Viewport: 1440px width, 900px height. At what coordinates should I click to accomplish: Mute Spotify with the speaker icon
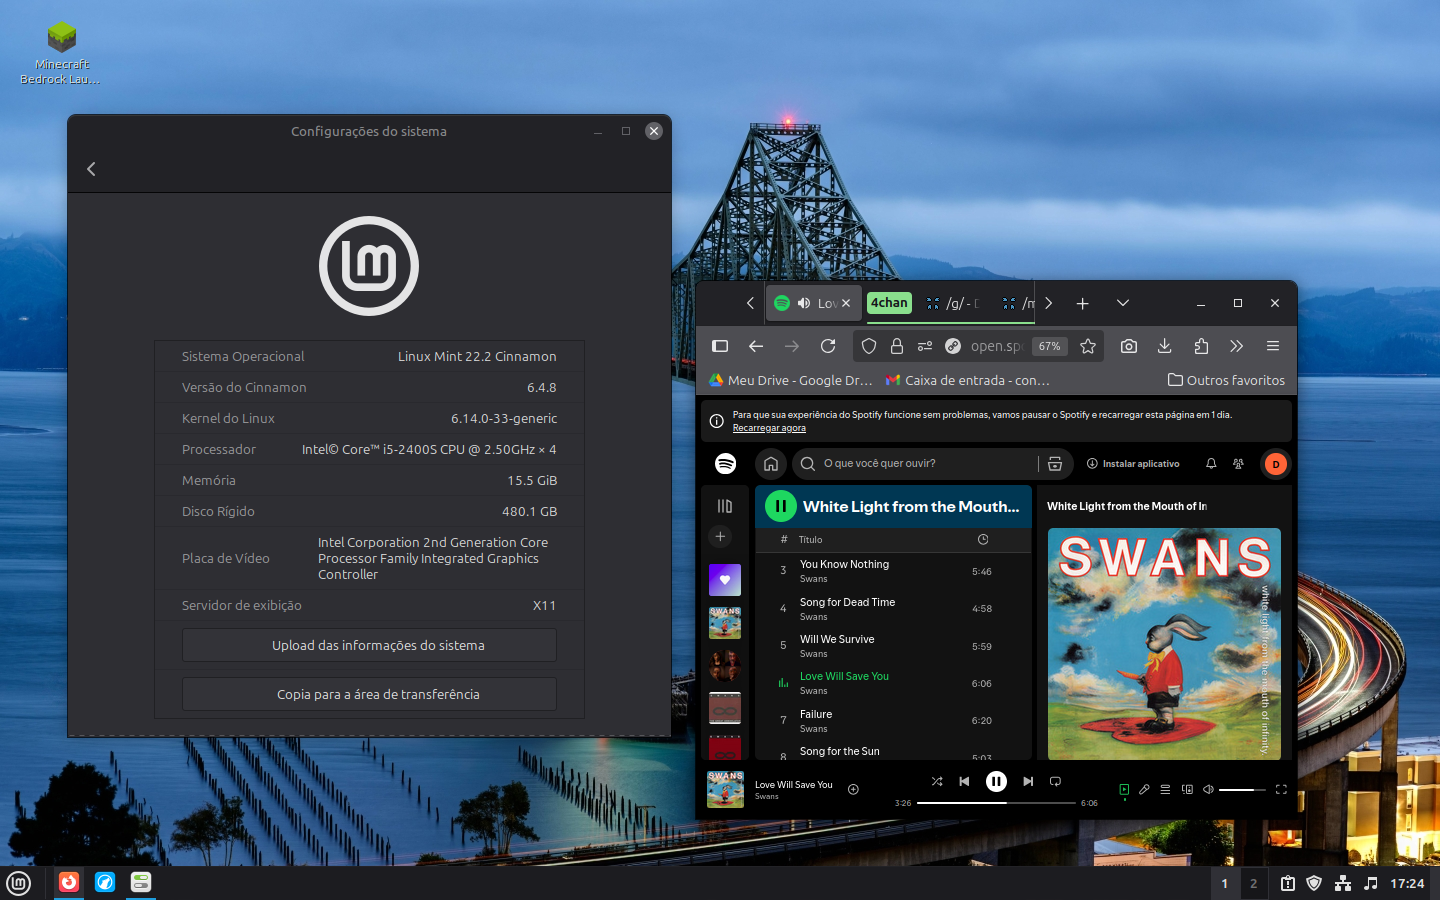click(1208, 789)
